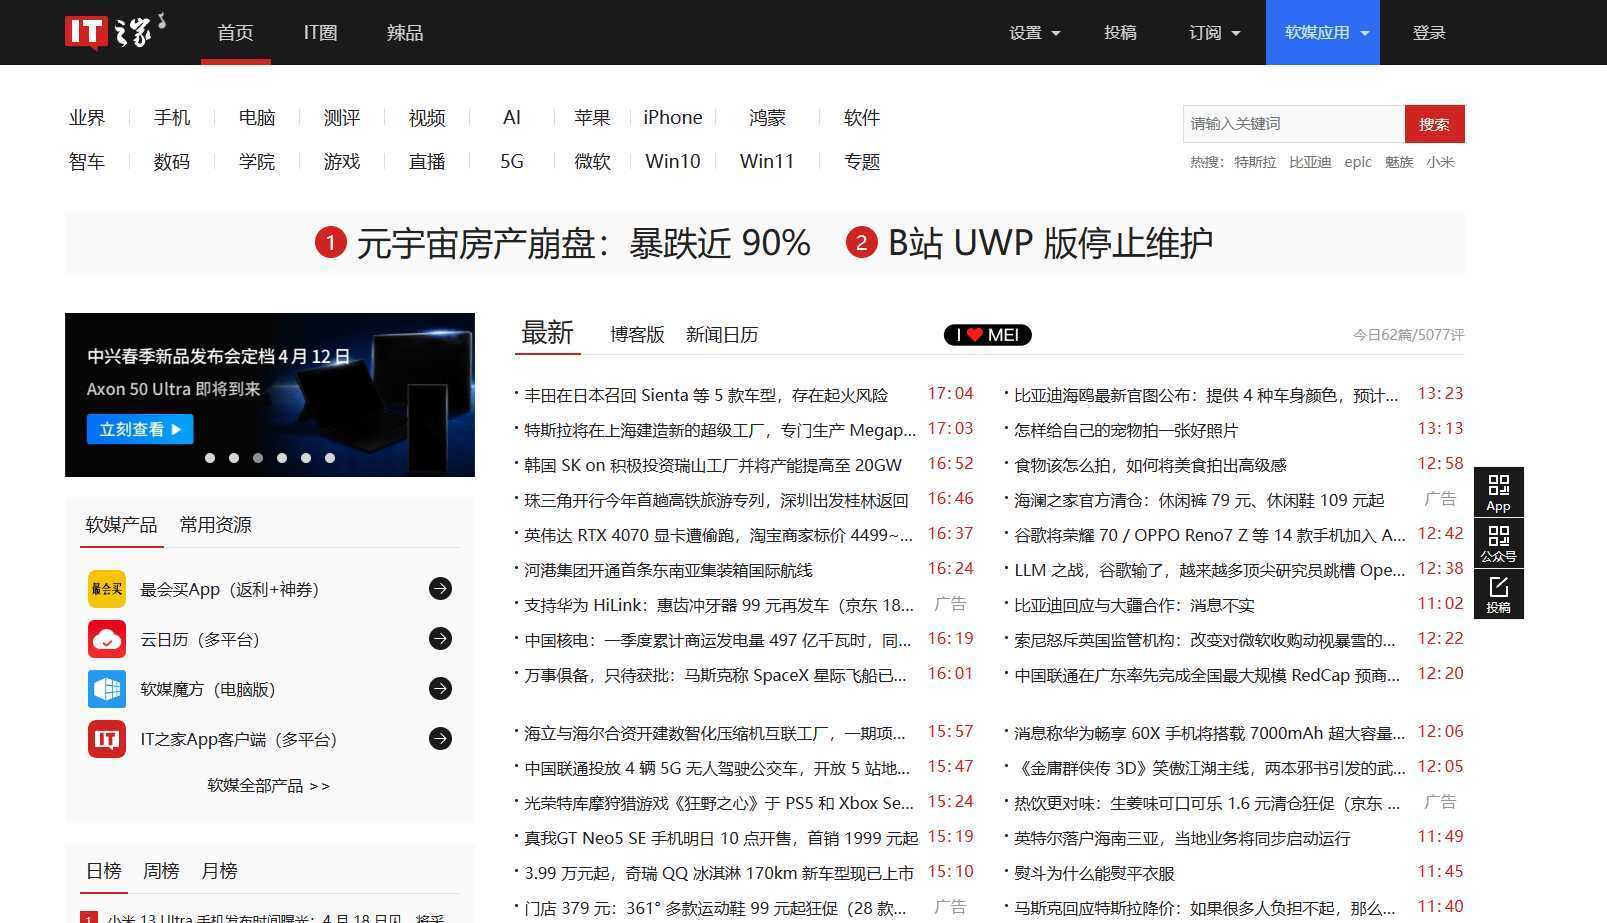The image size is (1607, 923).
Task: Click arrow next to 软媒魔方
Action: tap(440, 689)
